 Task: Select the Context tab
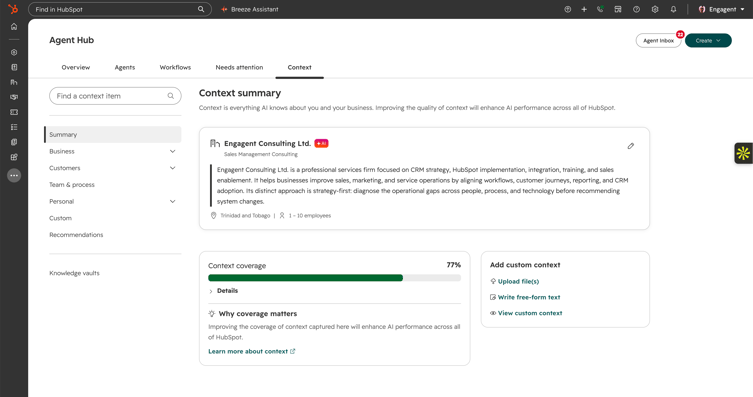pyautogui.click(x=300, y=67)
